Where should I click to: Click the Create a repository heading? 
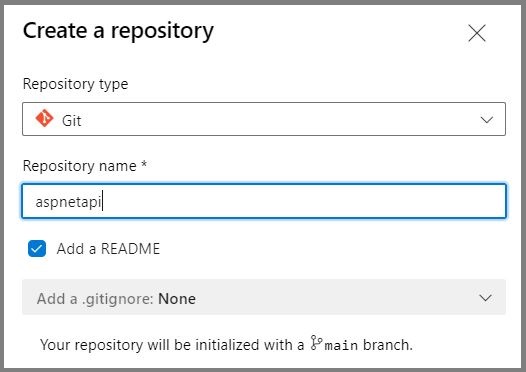coord(118,31)
